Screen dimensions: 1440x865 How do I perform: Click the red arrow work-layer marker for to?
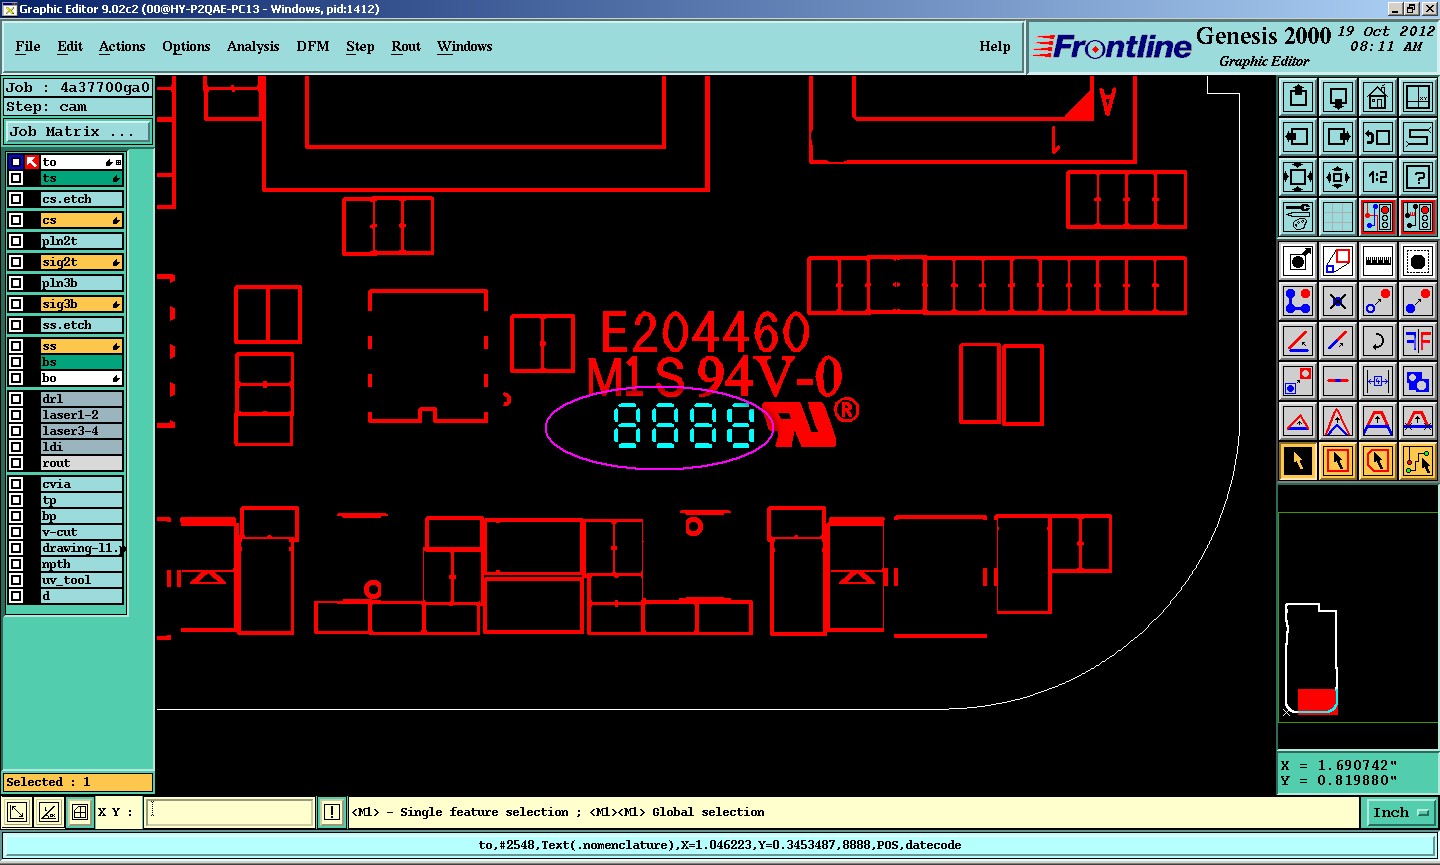tap(32, 162)
